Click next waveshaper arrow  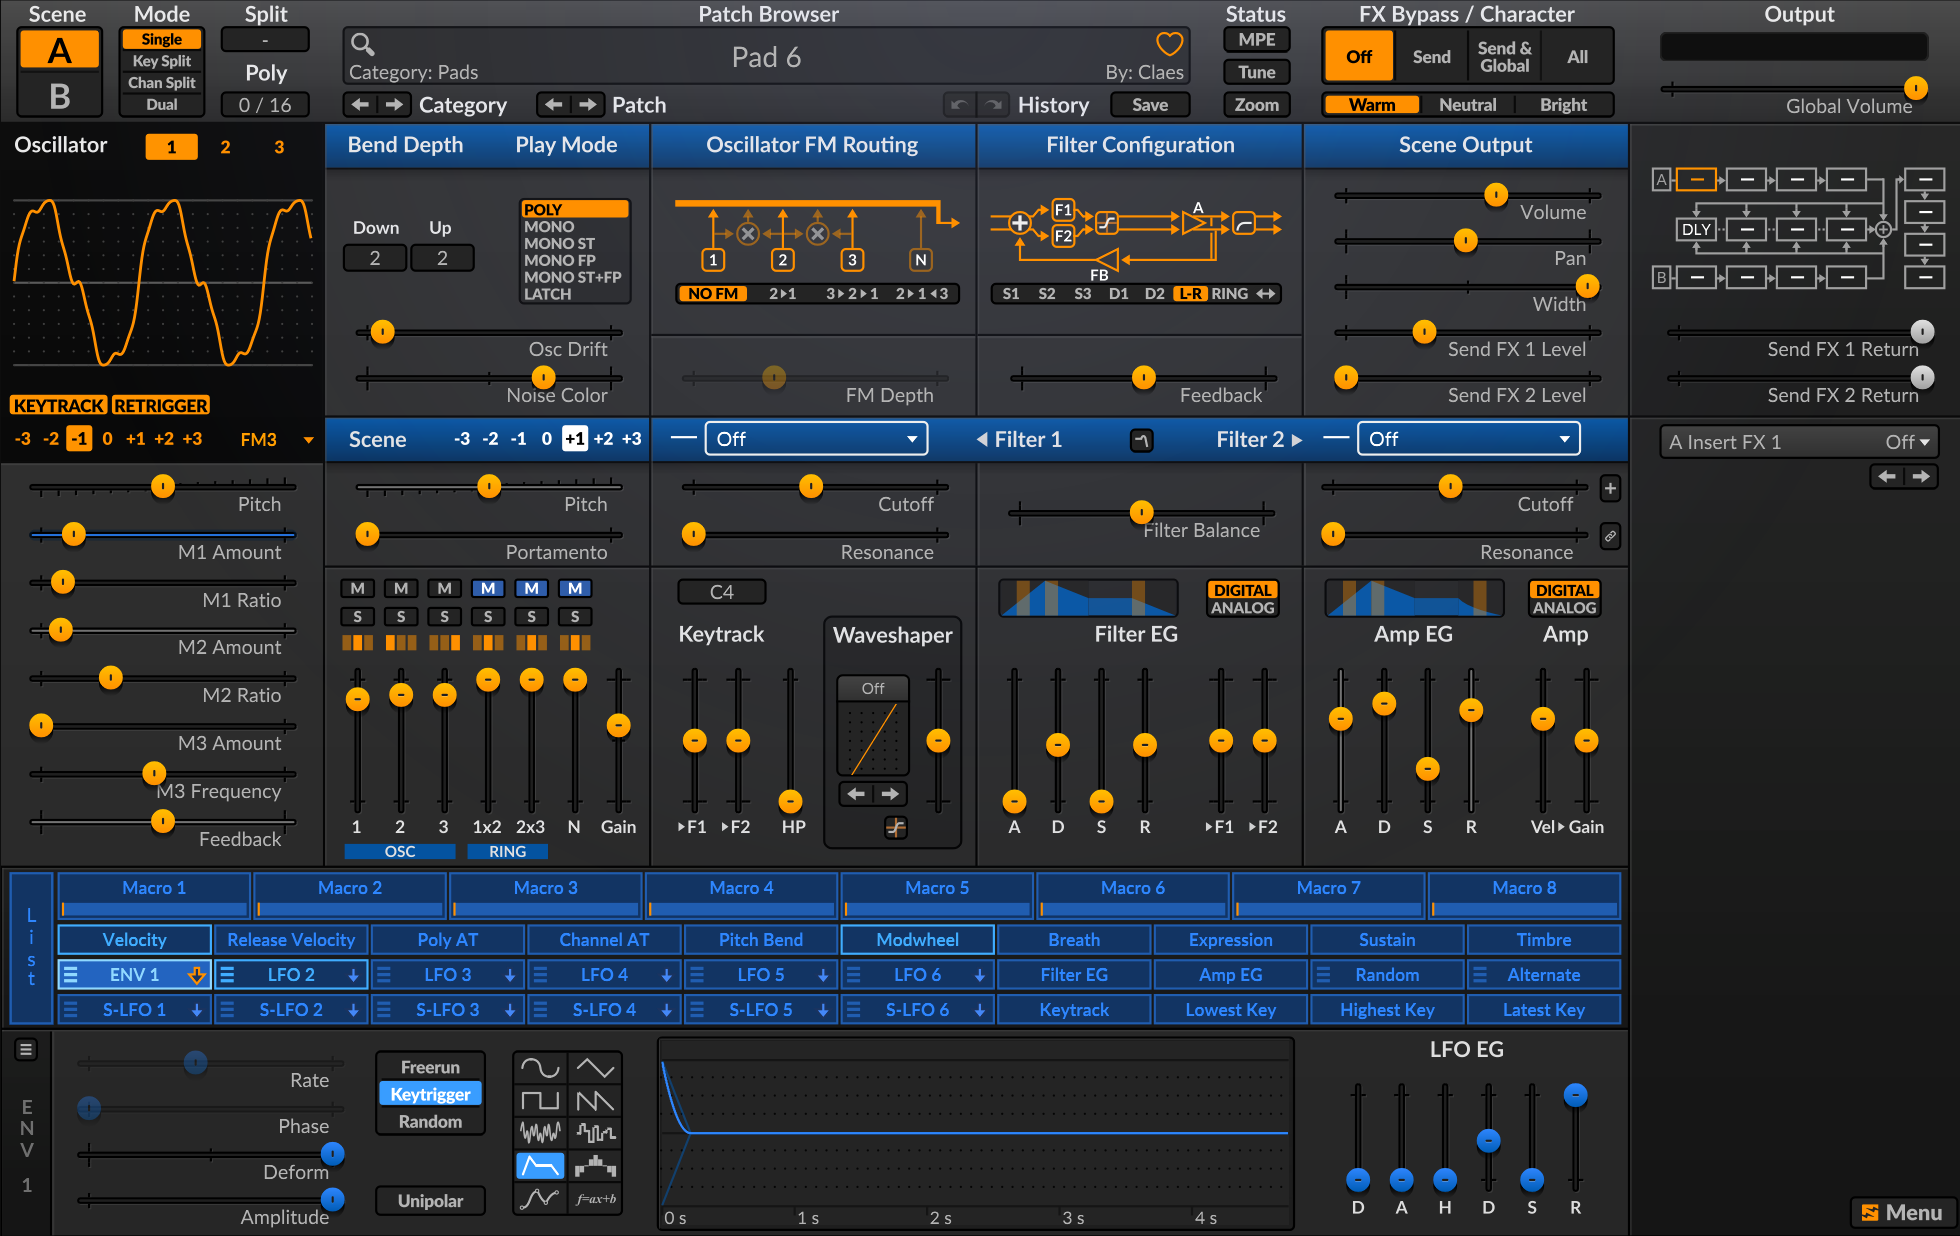pyautogui.click(x=890, y=794)
